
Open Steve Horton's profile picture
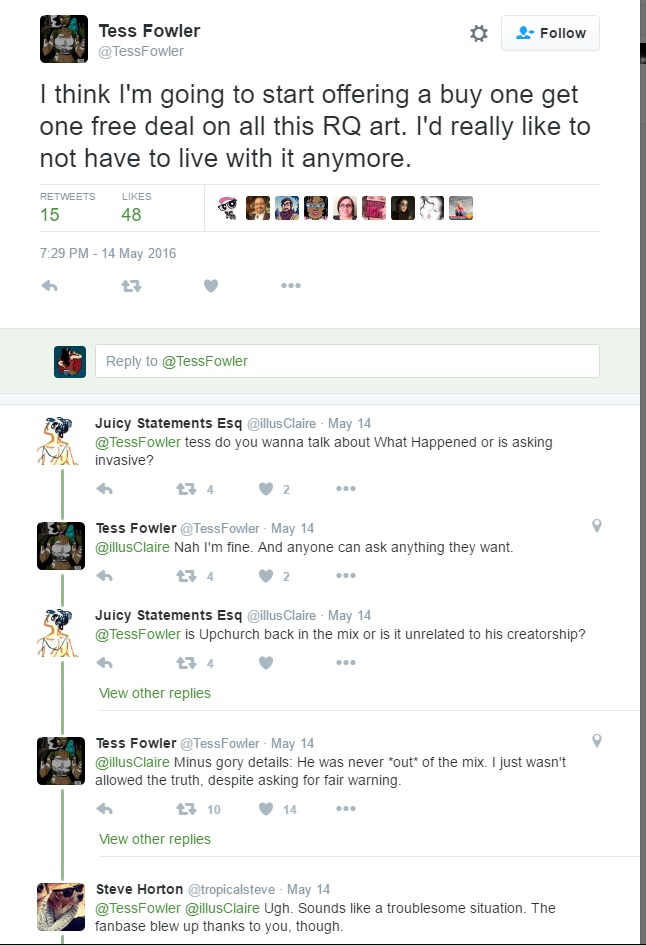click(x=61, y=907)
